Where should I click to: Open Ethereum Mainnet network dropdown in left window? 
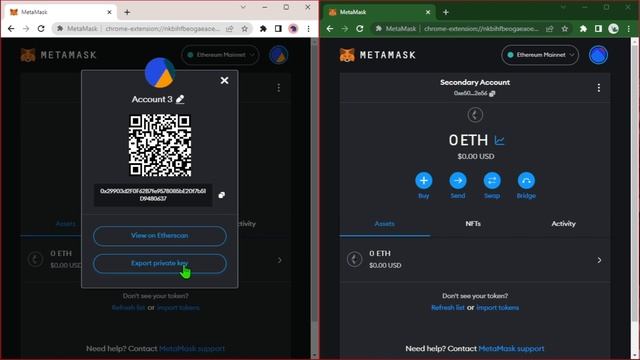pos(220,55)
